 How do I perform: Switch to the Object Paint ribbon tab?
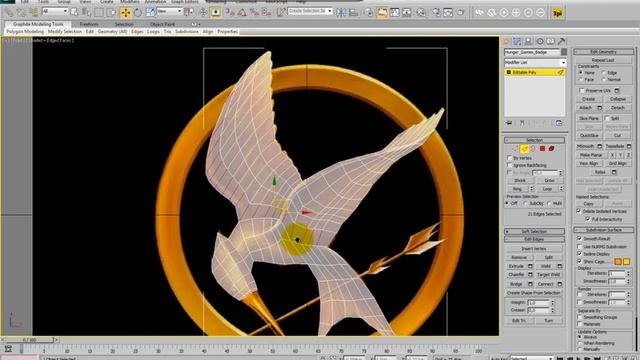[x=162, y=24]
